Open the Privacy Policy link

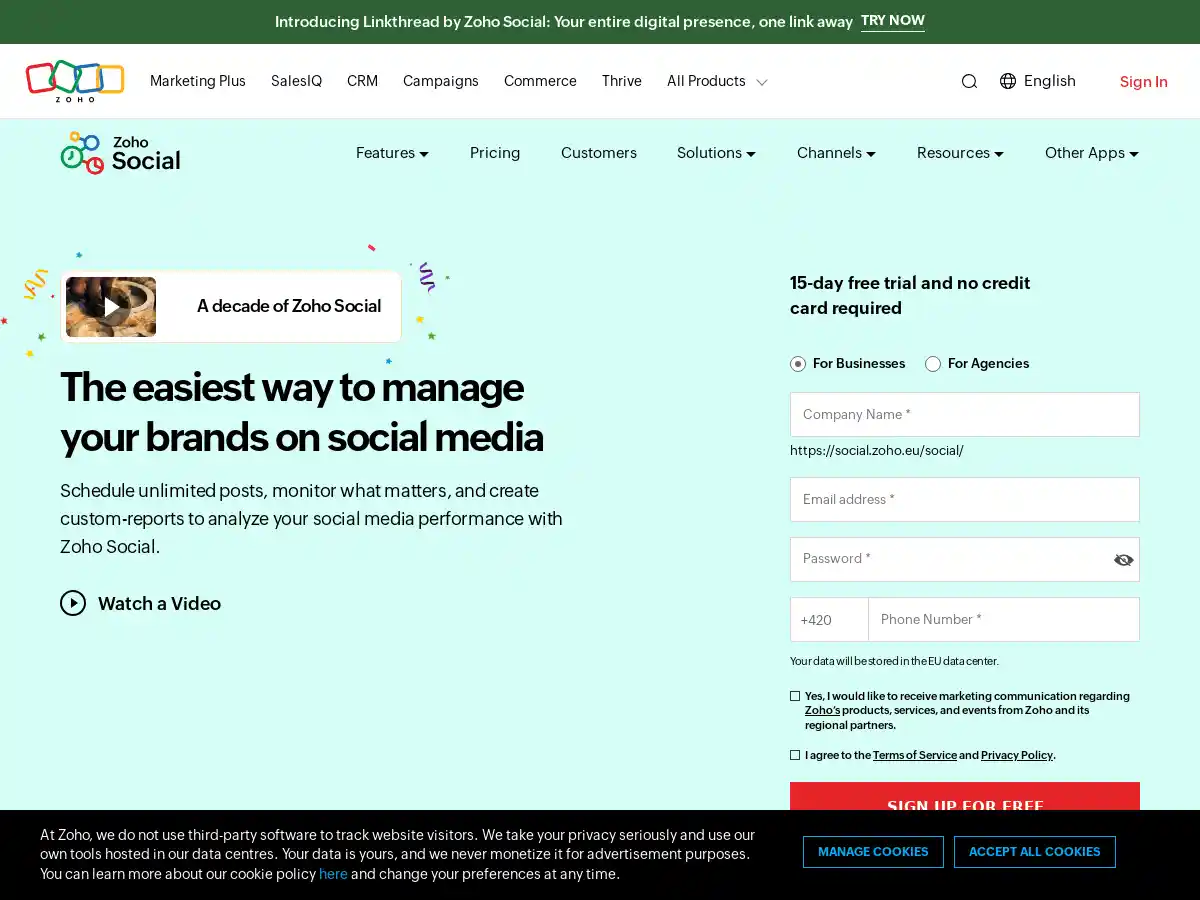click(1016, 755)
